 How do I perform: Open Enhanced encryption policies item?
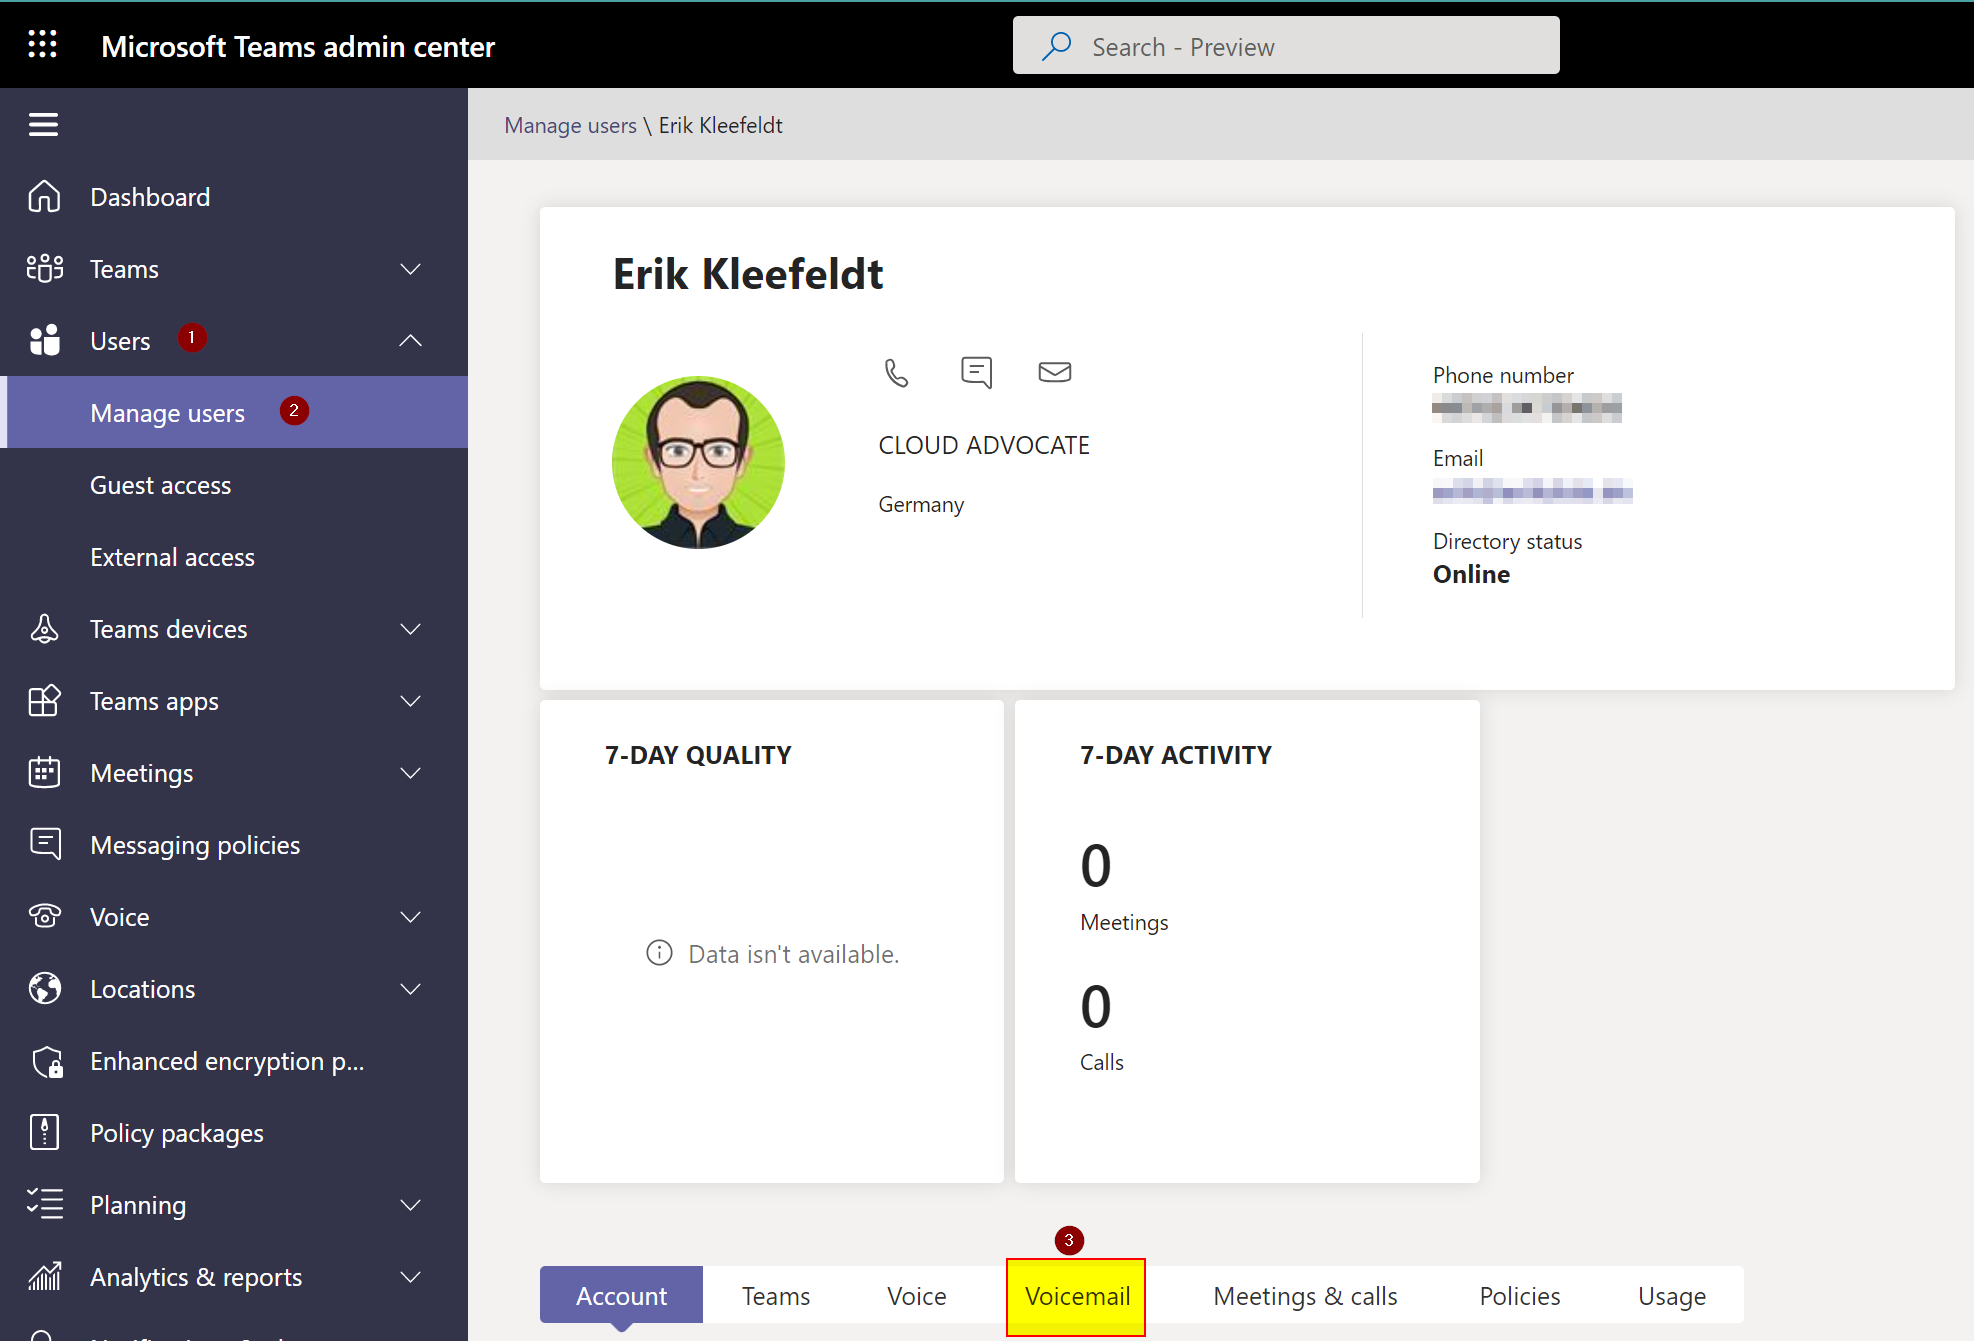(x=227, y=1061)
